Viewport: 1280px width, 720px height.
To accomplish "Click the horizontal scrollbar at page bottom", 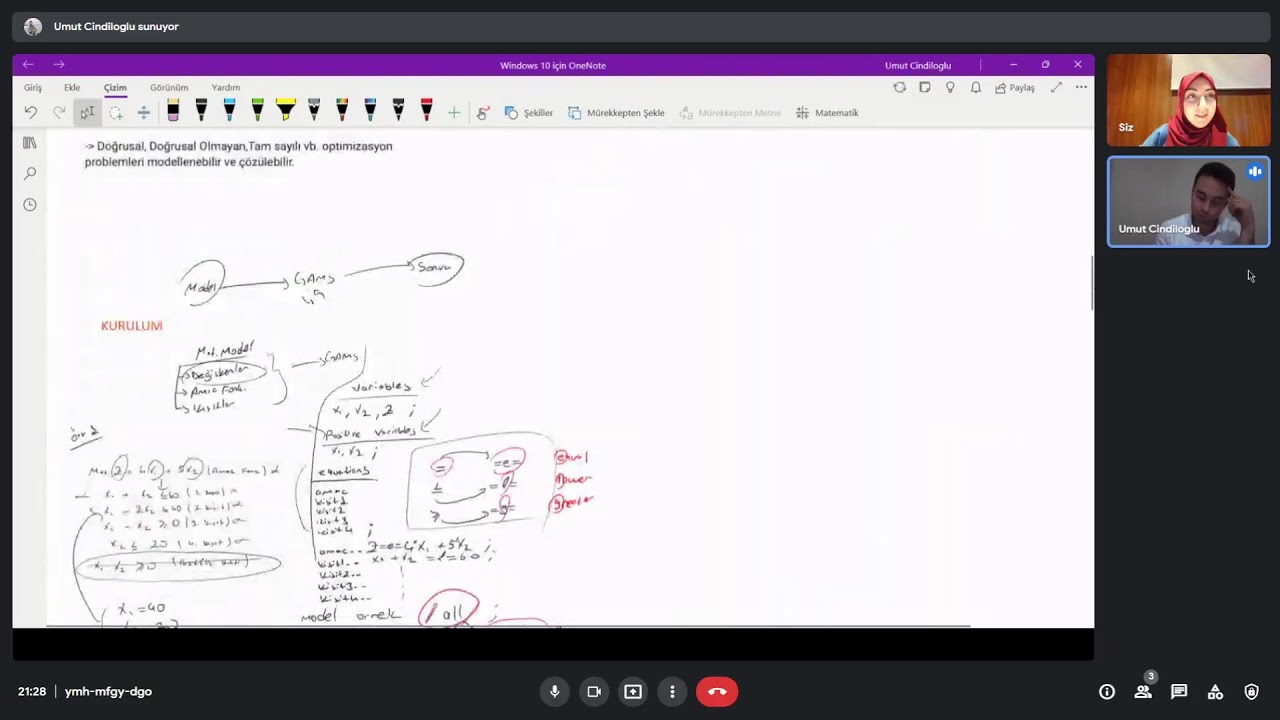I will (x=508, y=626).
